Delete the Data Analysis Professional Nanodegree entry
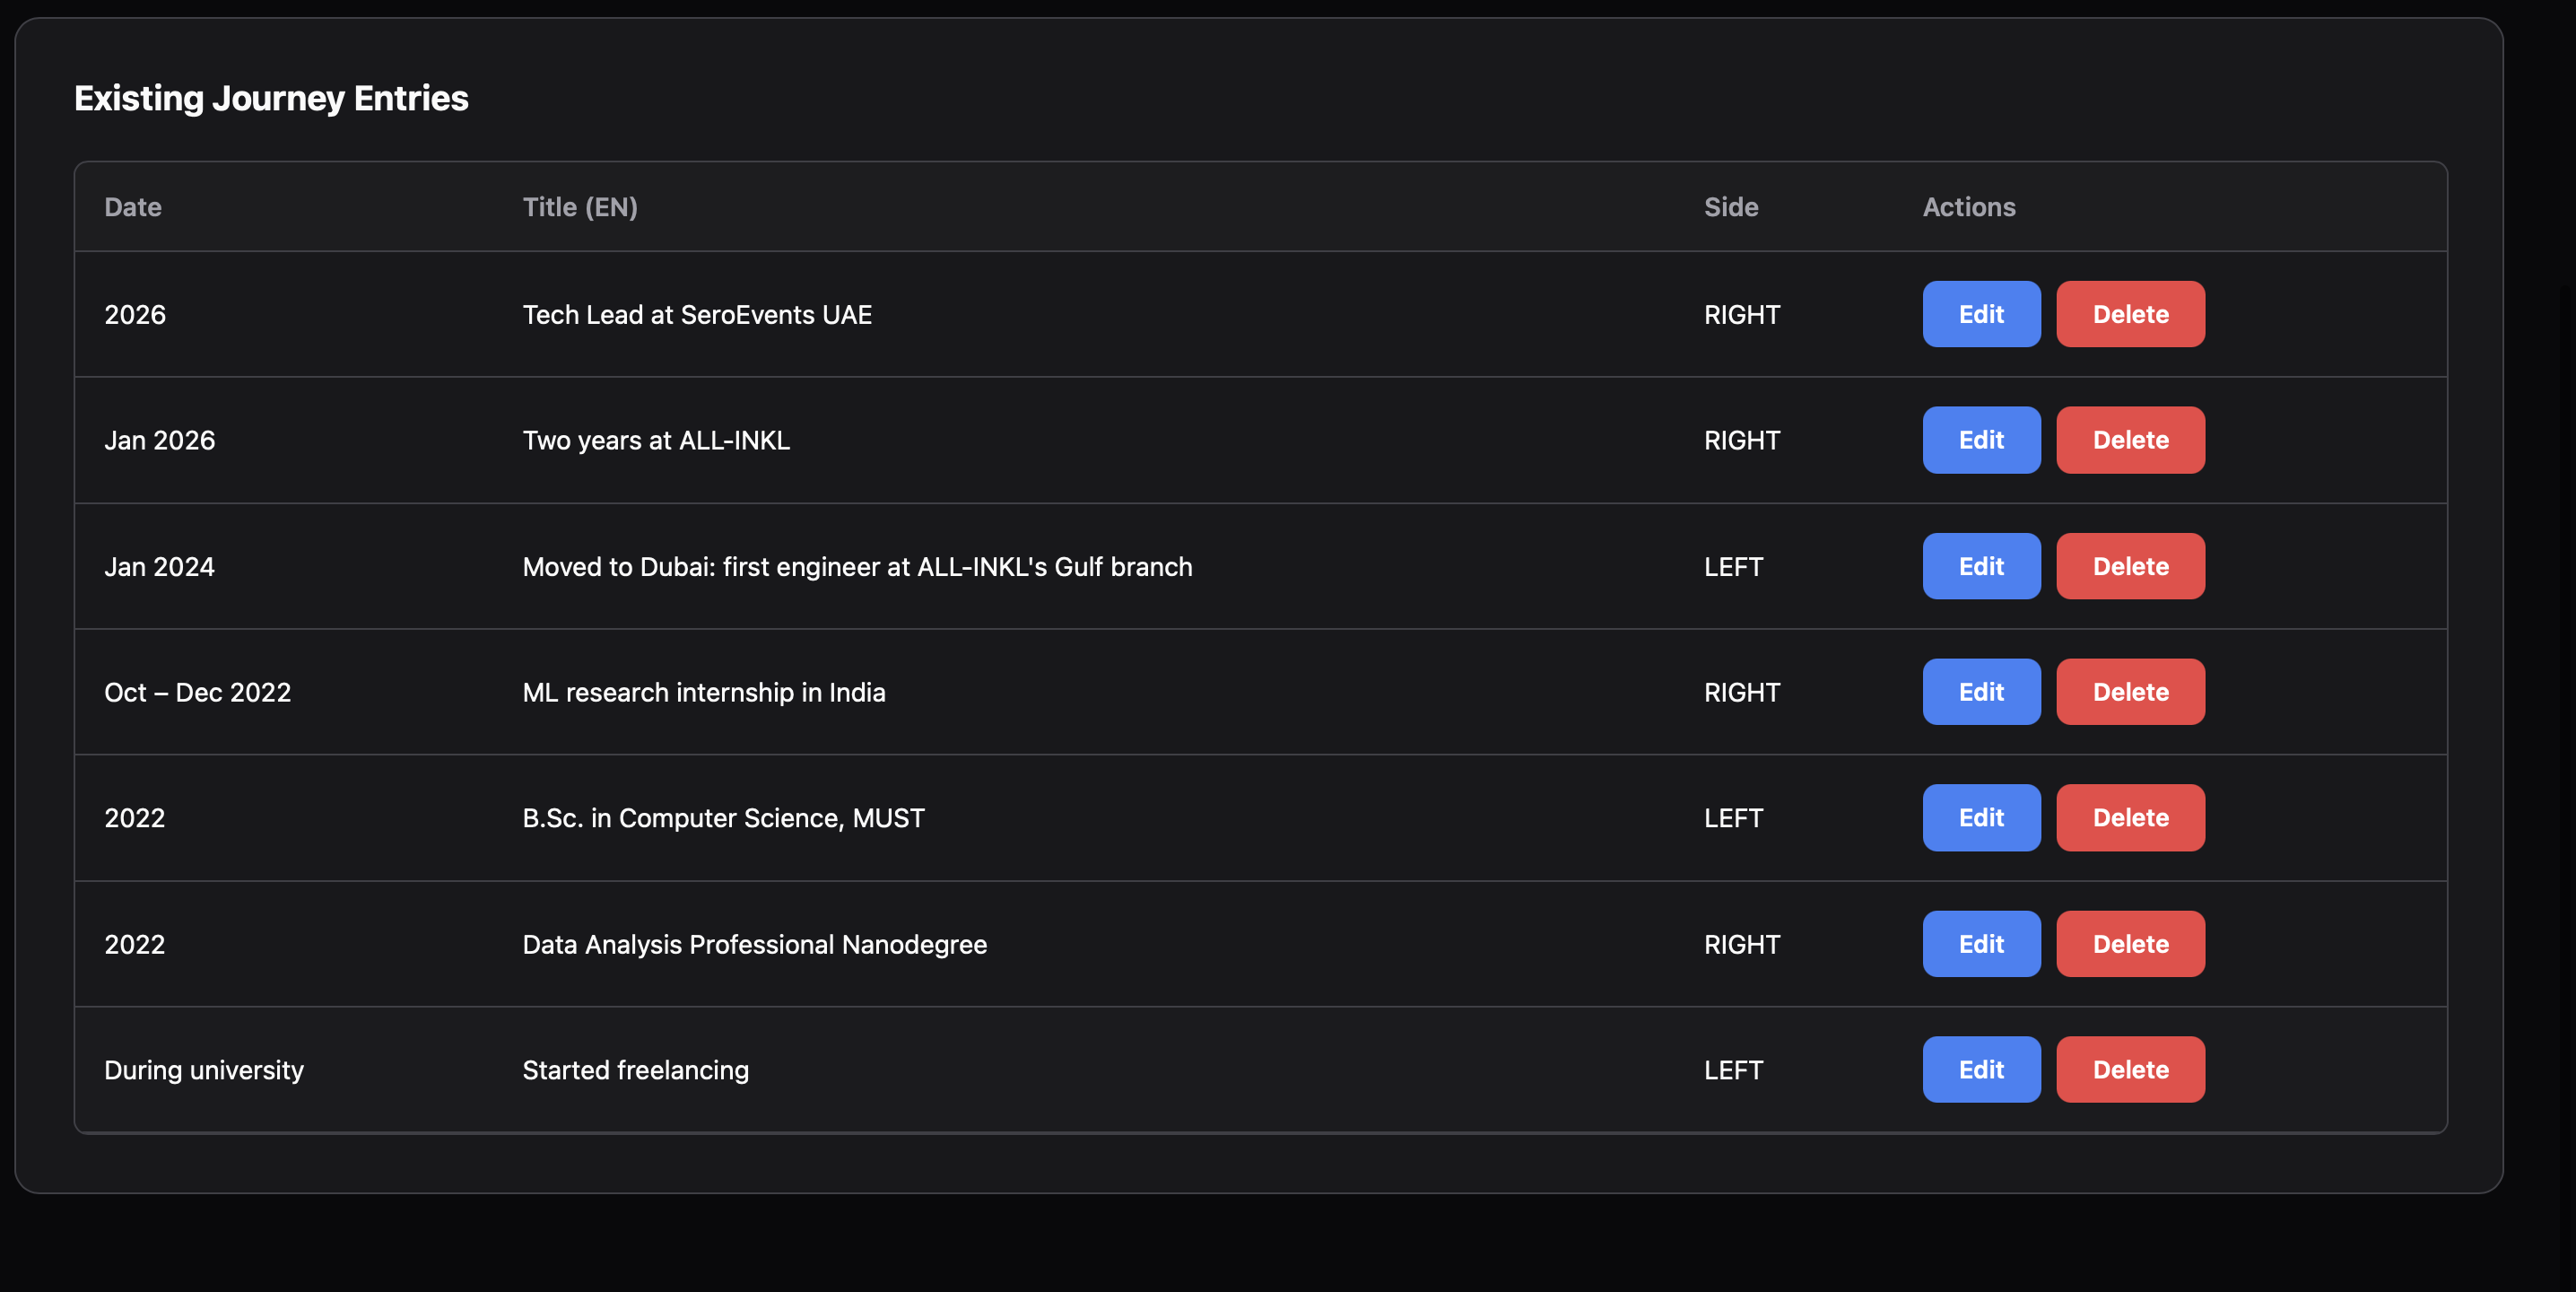The height and width of the screenshot is (1292, 2576). coord(2130,944)
